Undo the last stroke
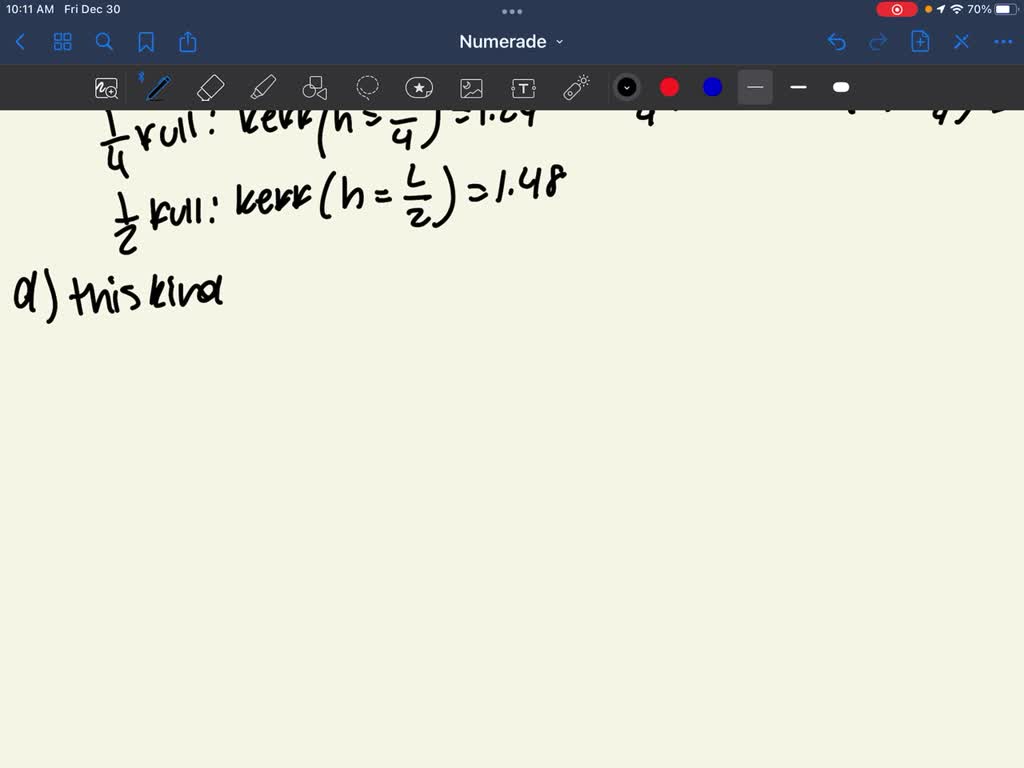This screenshot has height=768, width=1024. click(x=837, y=42)
